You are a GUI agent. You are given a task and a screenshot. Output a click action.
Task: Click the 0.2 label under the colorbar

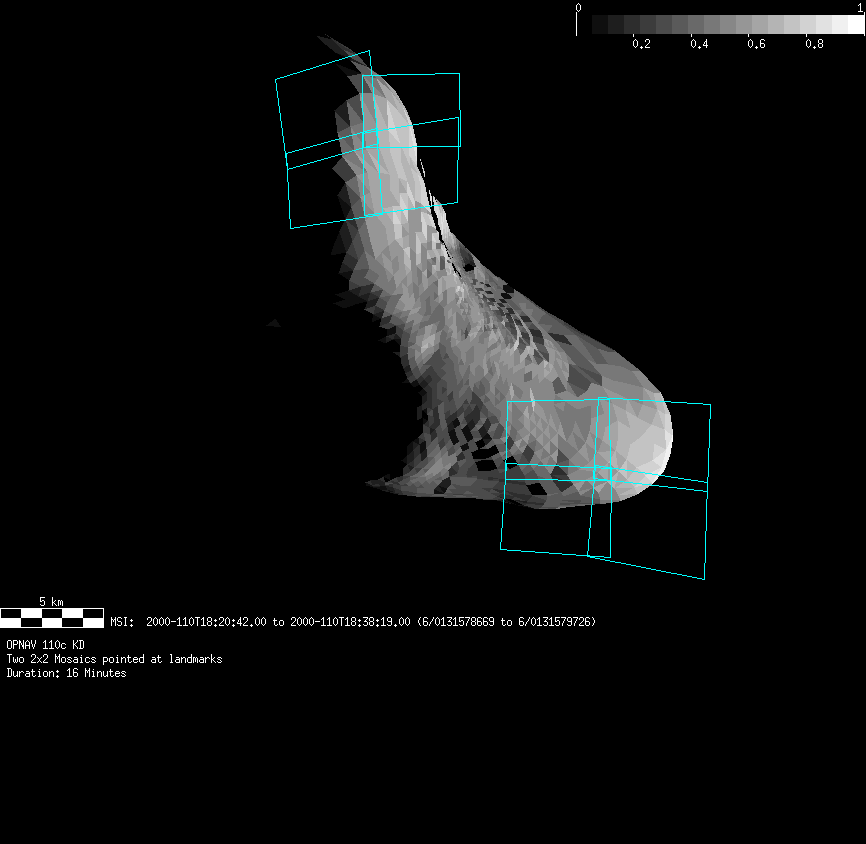[641, 44]
